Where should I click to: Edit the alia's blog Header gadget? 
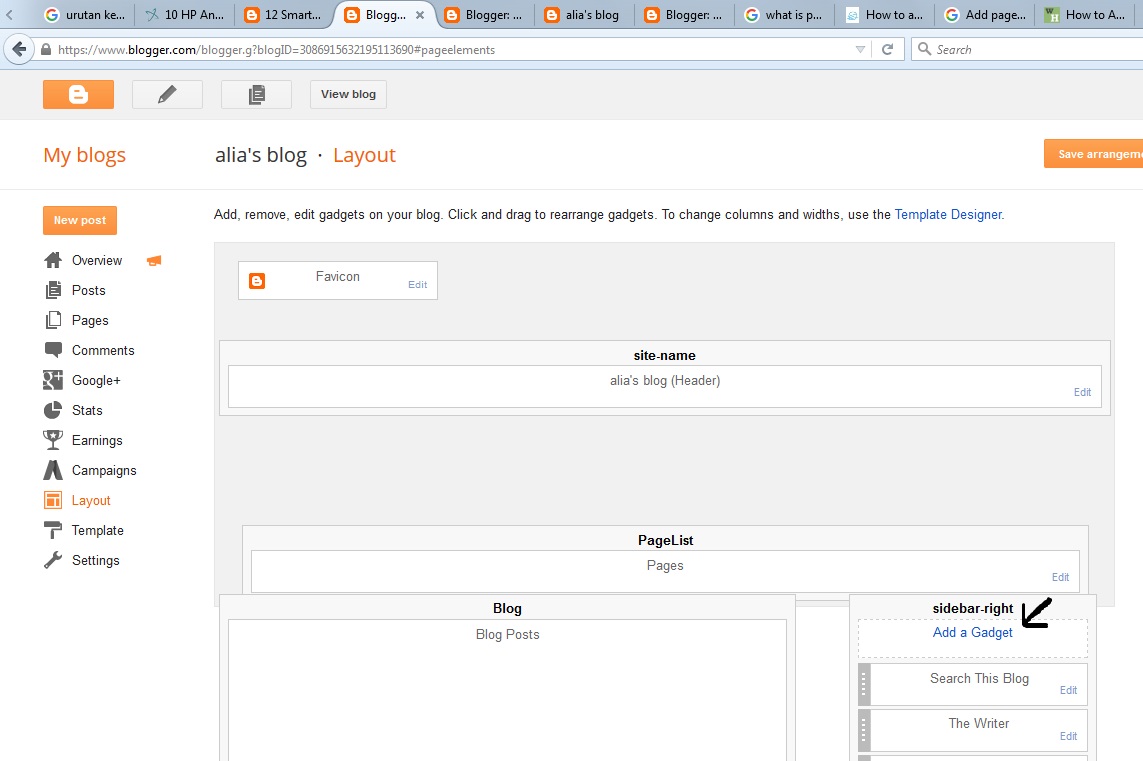pyautogui.click(x=1082, y=392)
